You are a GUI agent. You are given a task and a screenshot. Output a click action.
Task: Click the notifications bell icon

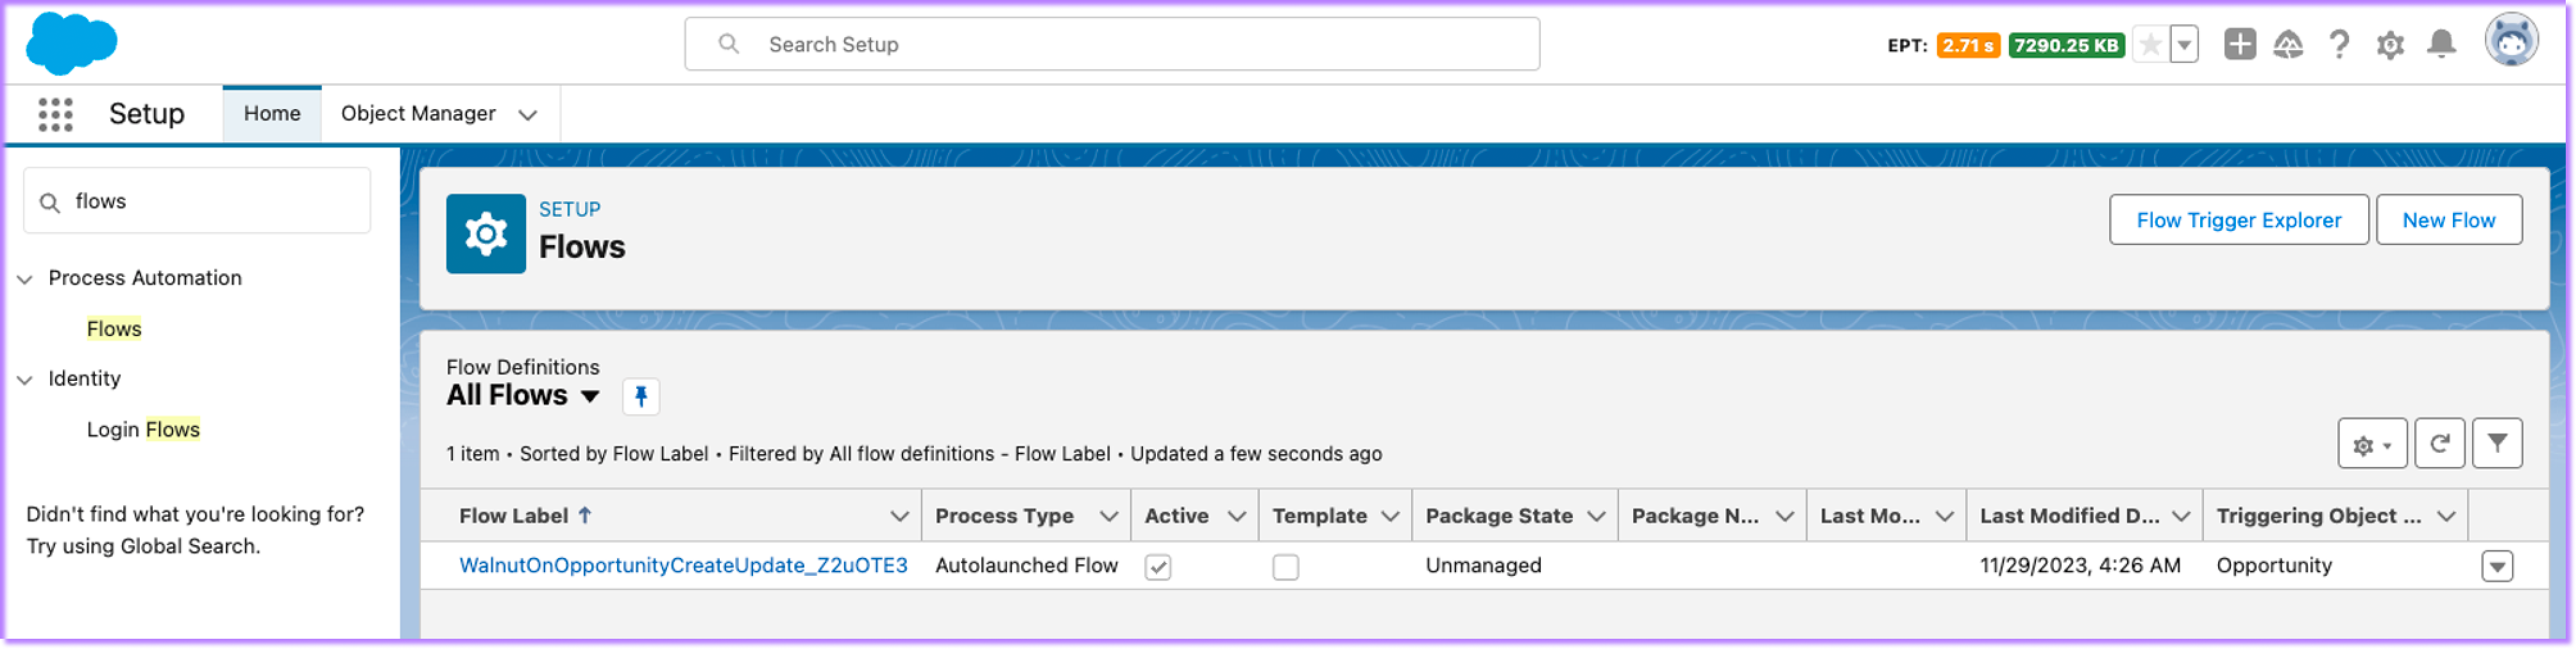click(x=2441, y=45)
